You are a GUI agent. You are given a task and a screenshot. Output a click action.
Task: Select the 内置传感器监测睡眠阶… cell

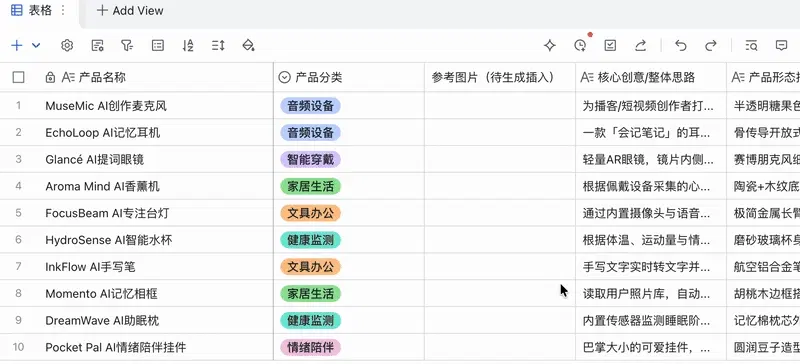(x=651, y=321)
